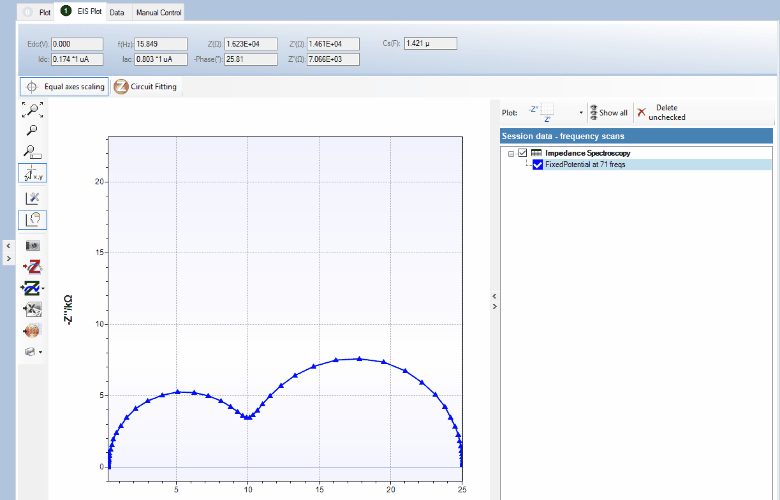Click the left-panel expand arrow '>'
The image size is (780, 500).
8,258
